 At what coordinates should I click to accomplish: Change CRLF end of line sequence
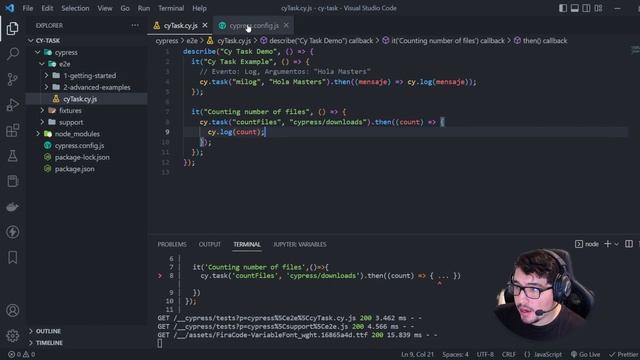(x=509, y=354)
